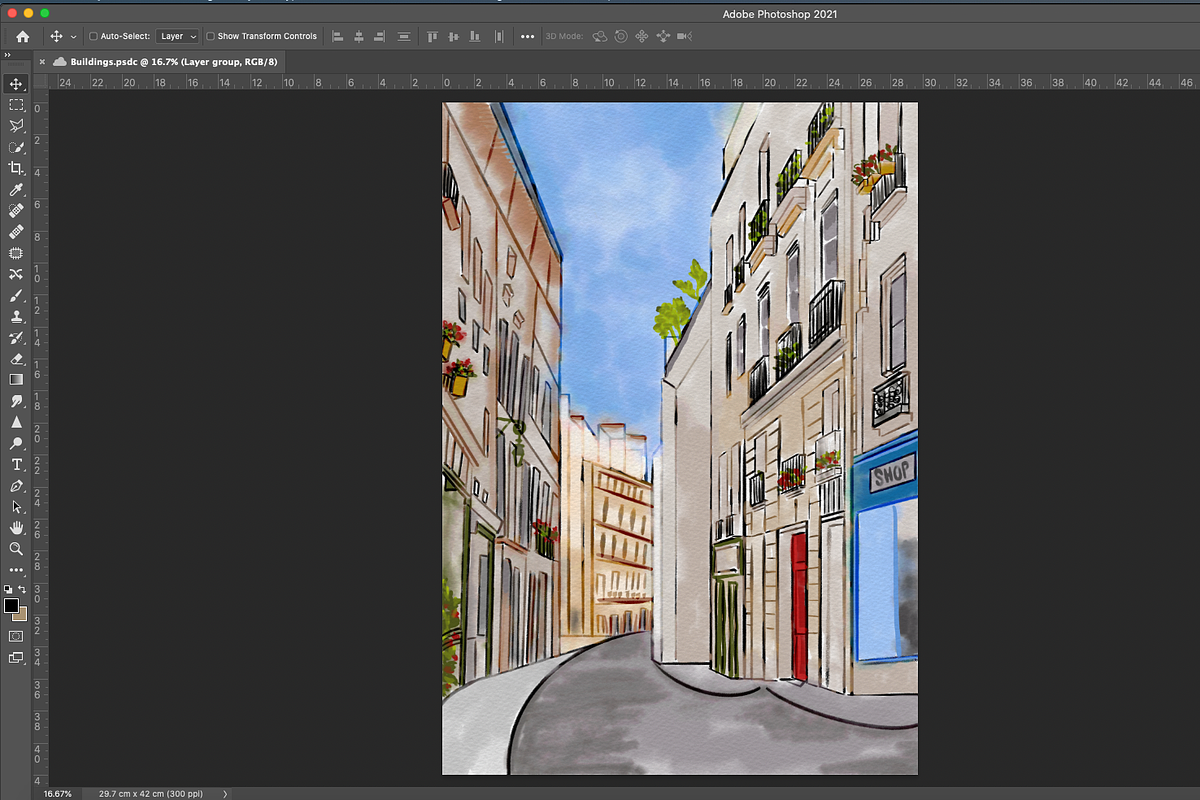Screen dimensions: 1200x800
Task: Select the History Brush tool
Action: click(16, 338)
